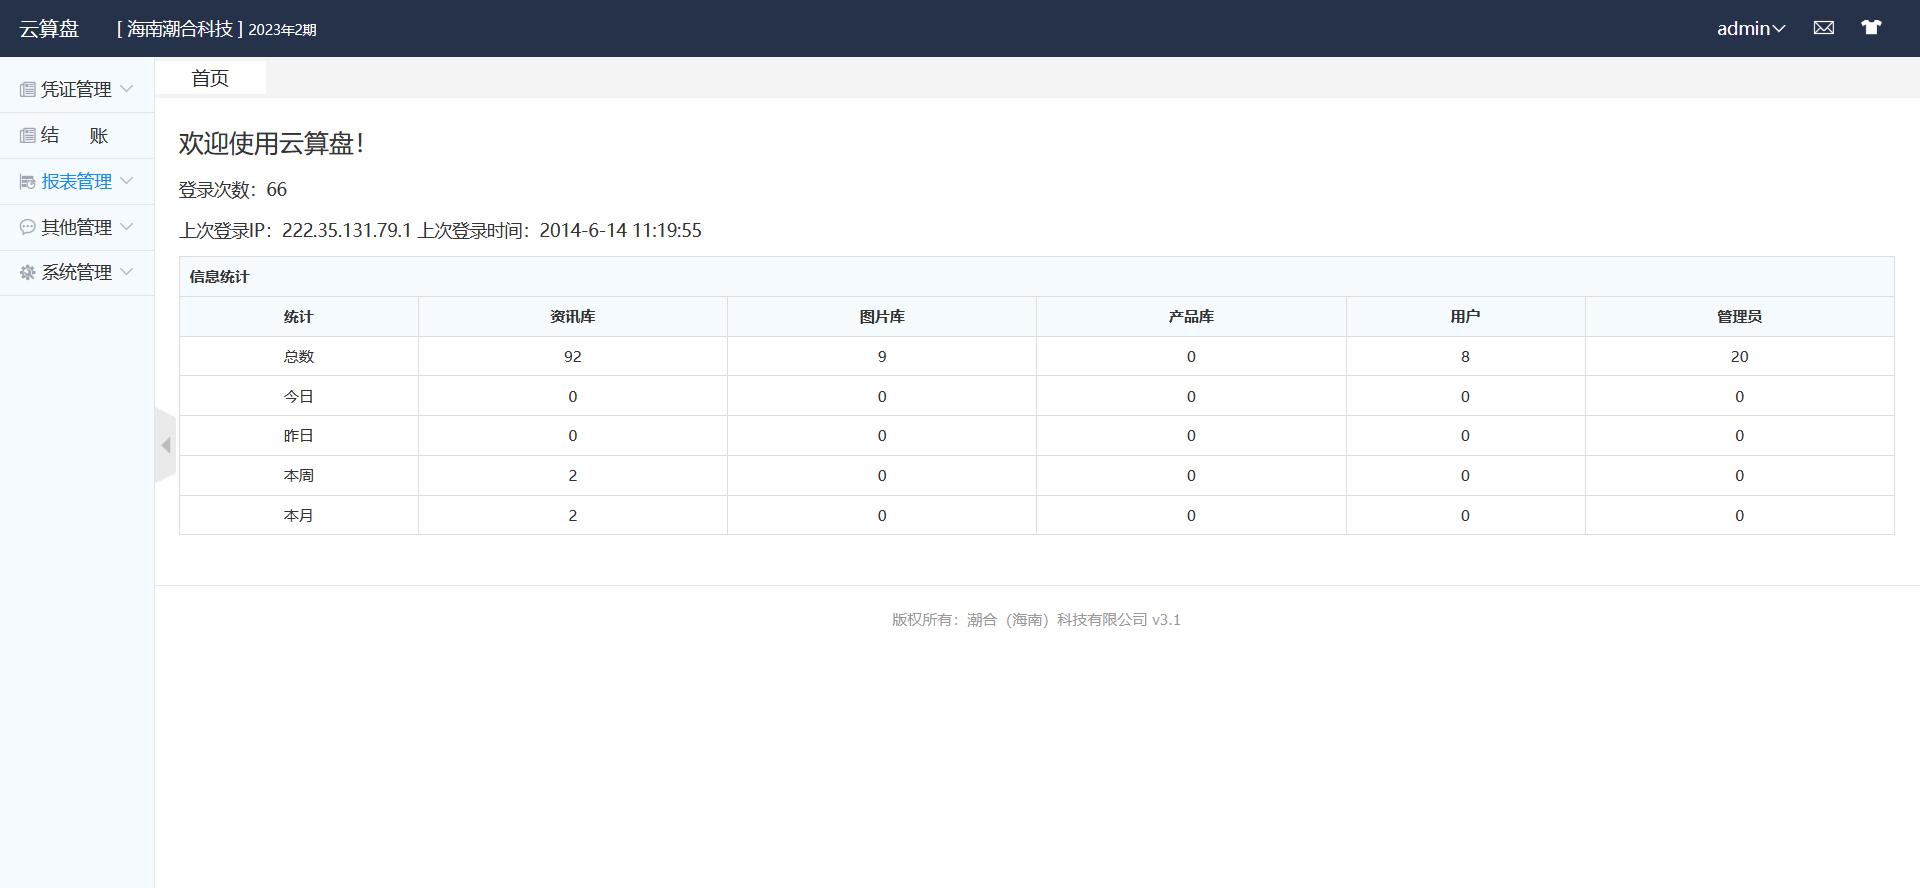Click the 云算盘 logo text
Screen dimensions: 1920x888
49,29
